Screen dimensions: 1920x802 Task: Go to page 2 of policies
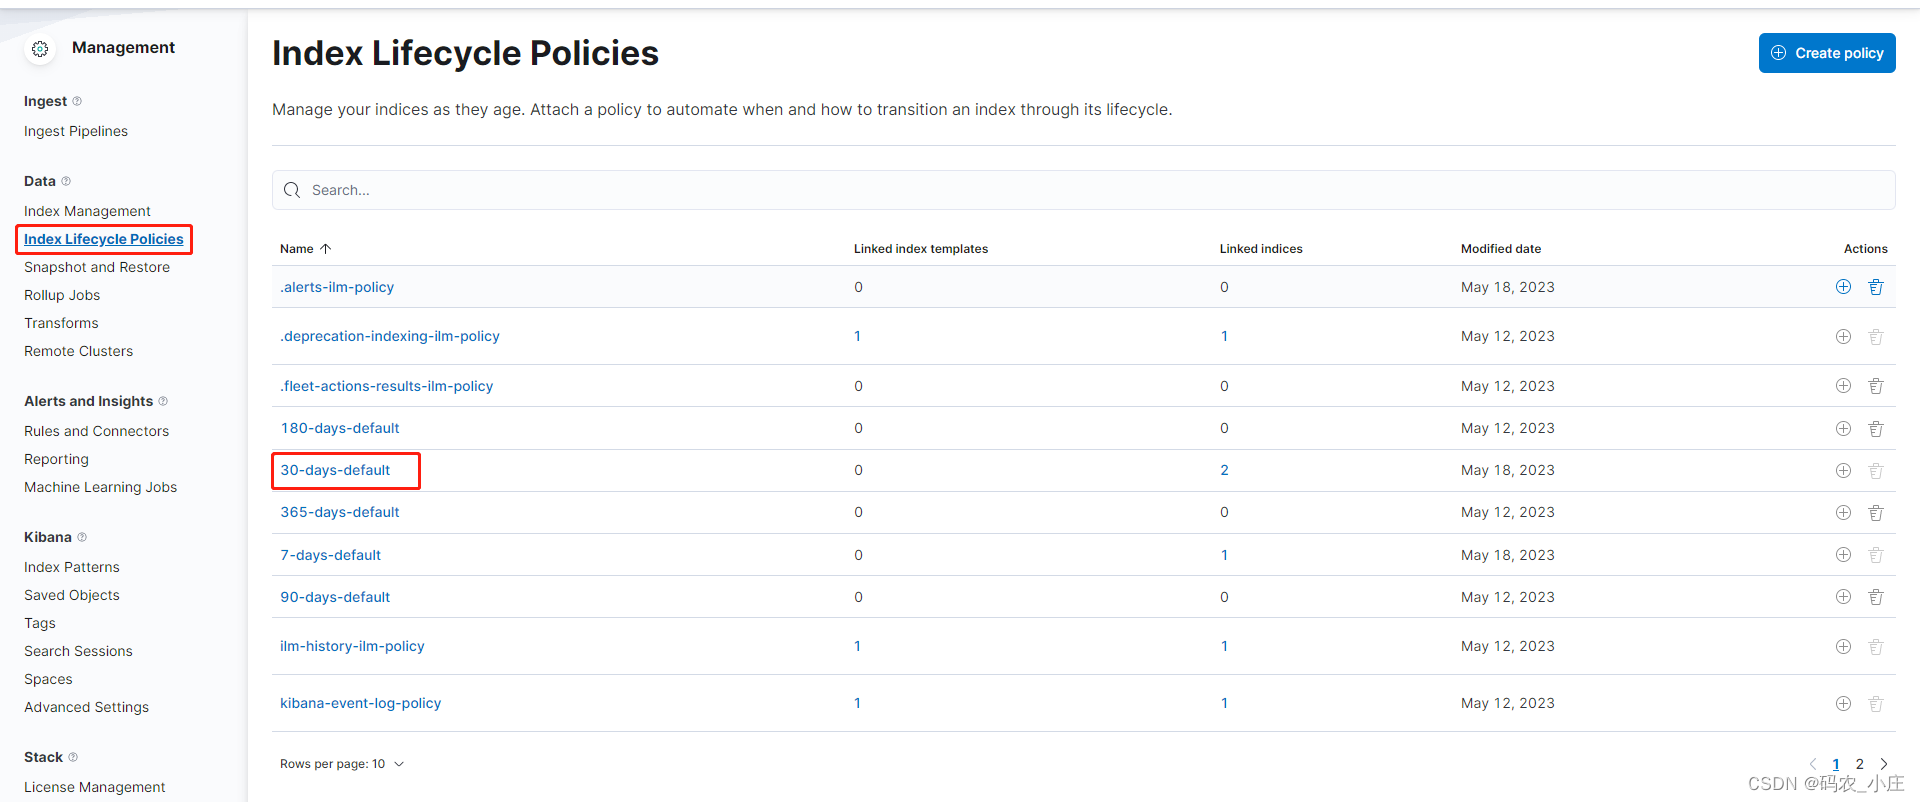[x=1860, y=764]
